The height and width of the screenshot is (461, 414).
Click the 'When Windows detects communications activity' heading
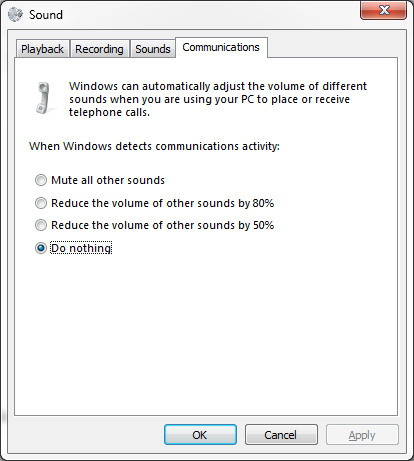click(x=154, y=146)
